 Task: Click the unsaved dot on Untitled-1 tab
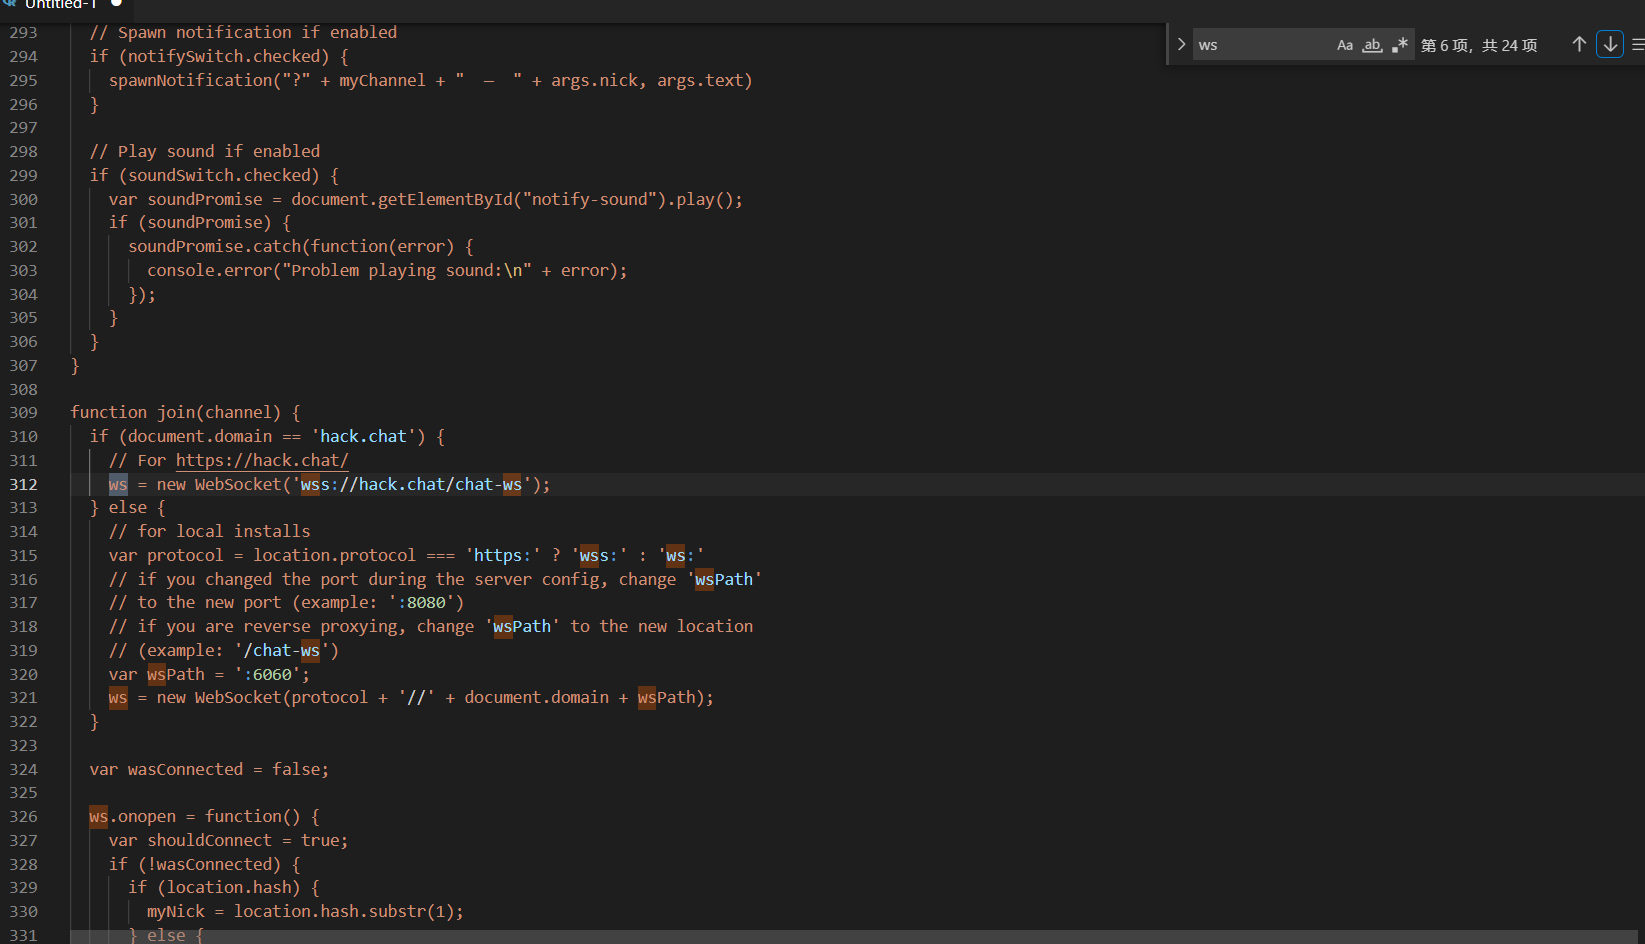pyautogui.click(x=116, y=3)
